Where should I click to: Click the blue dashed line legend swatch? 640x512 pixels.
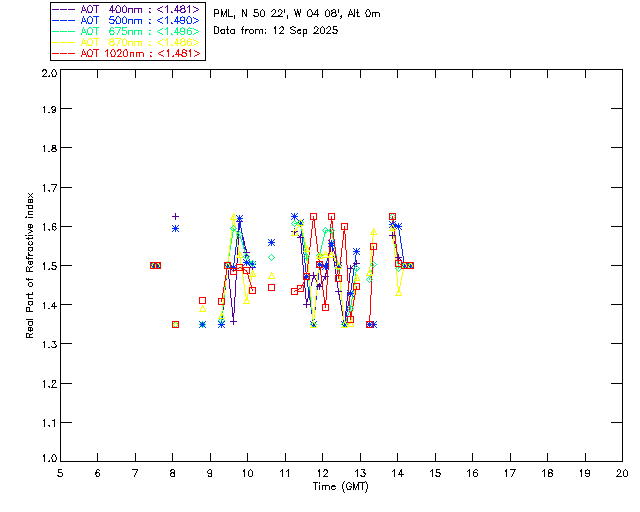pyautogui.click(x=64, y=21)
